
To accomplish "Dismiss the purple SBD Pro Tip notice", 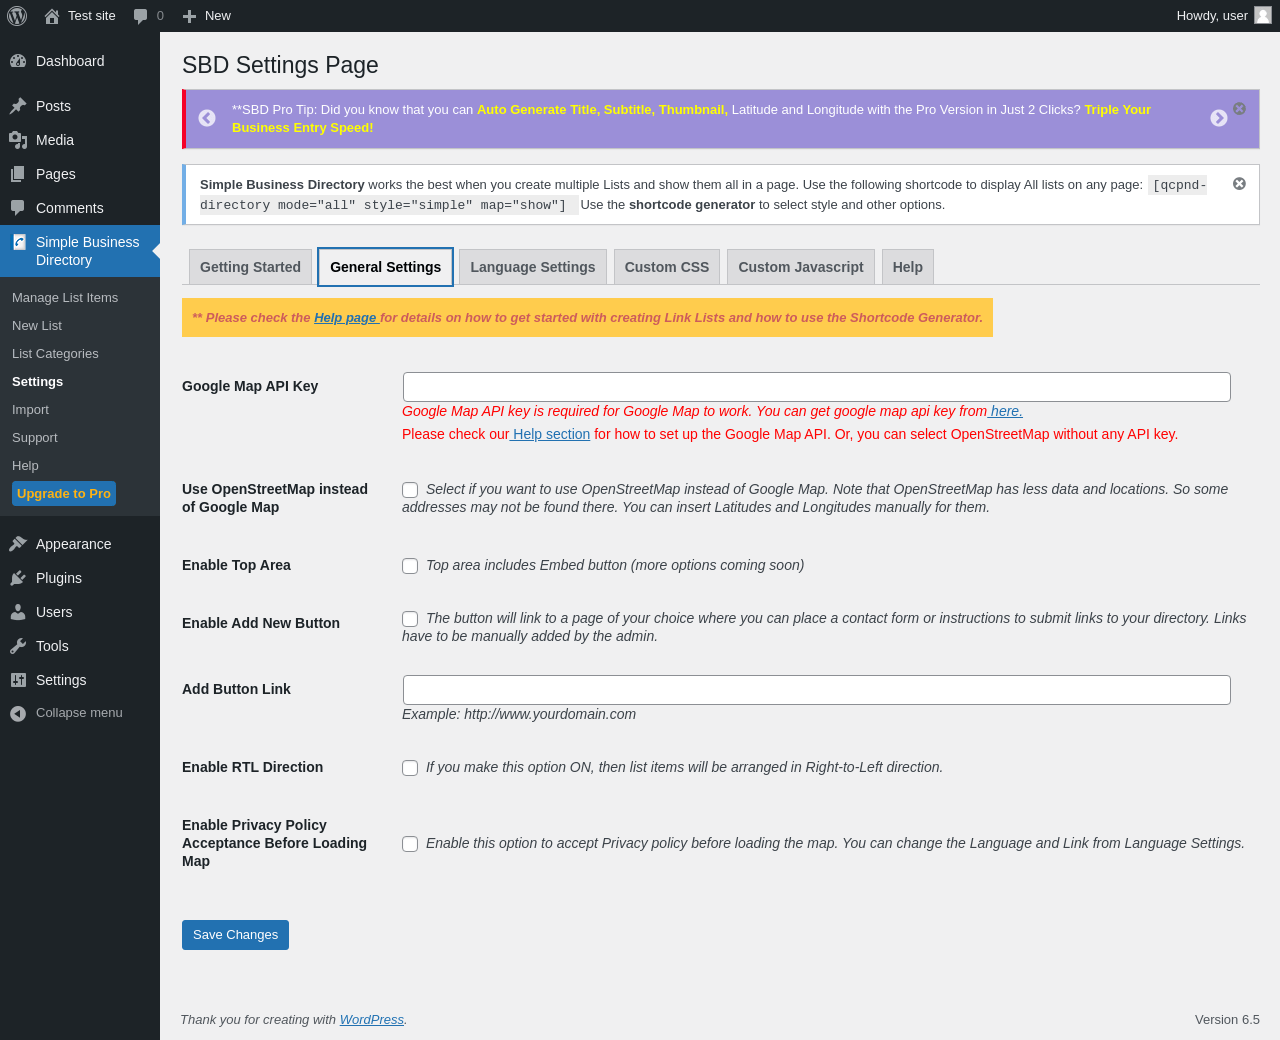I will (1240, 109).
